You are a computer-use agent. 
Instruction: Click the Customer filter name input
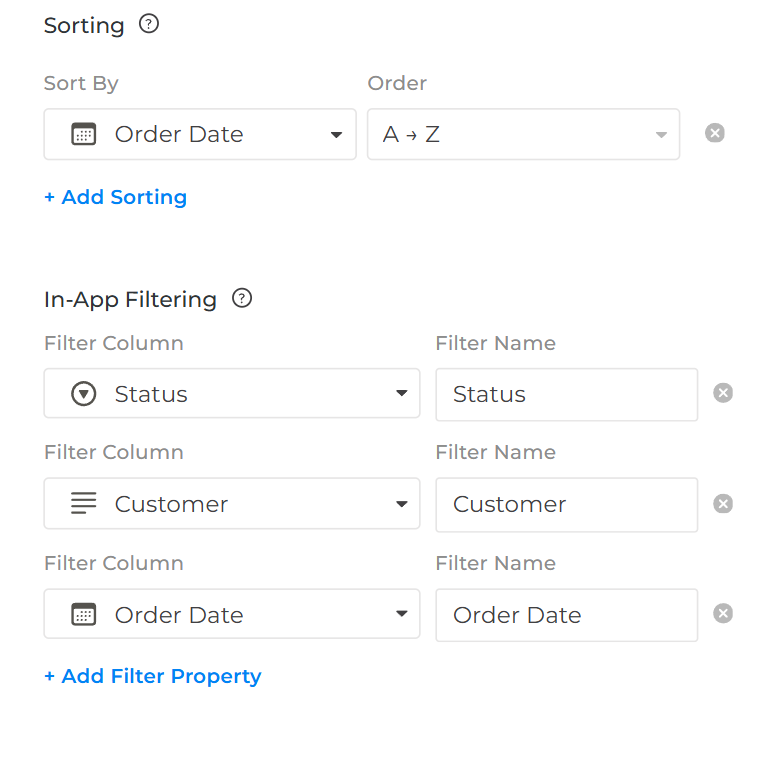click(x=566, y=504)
